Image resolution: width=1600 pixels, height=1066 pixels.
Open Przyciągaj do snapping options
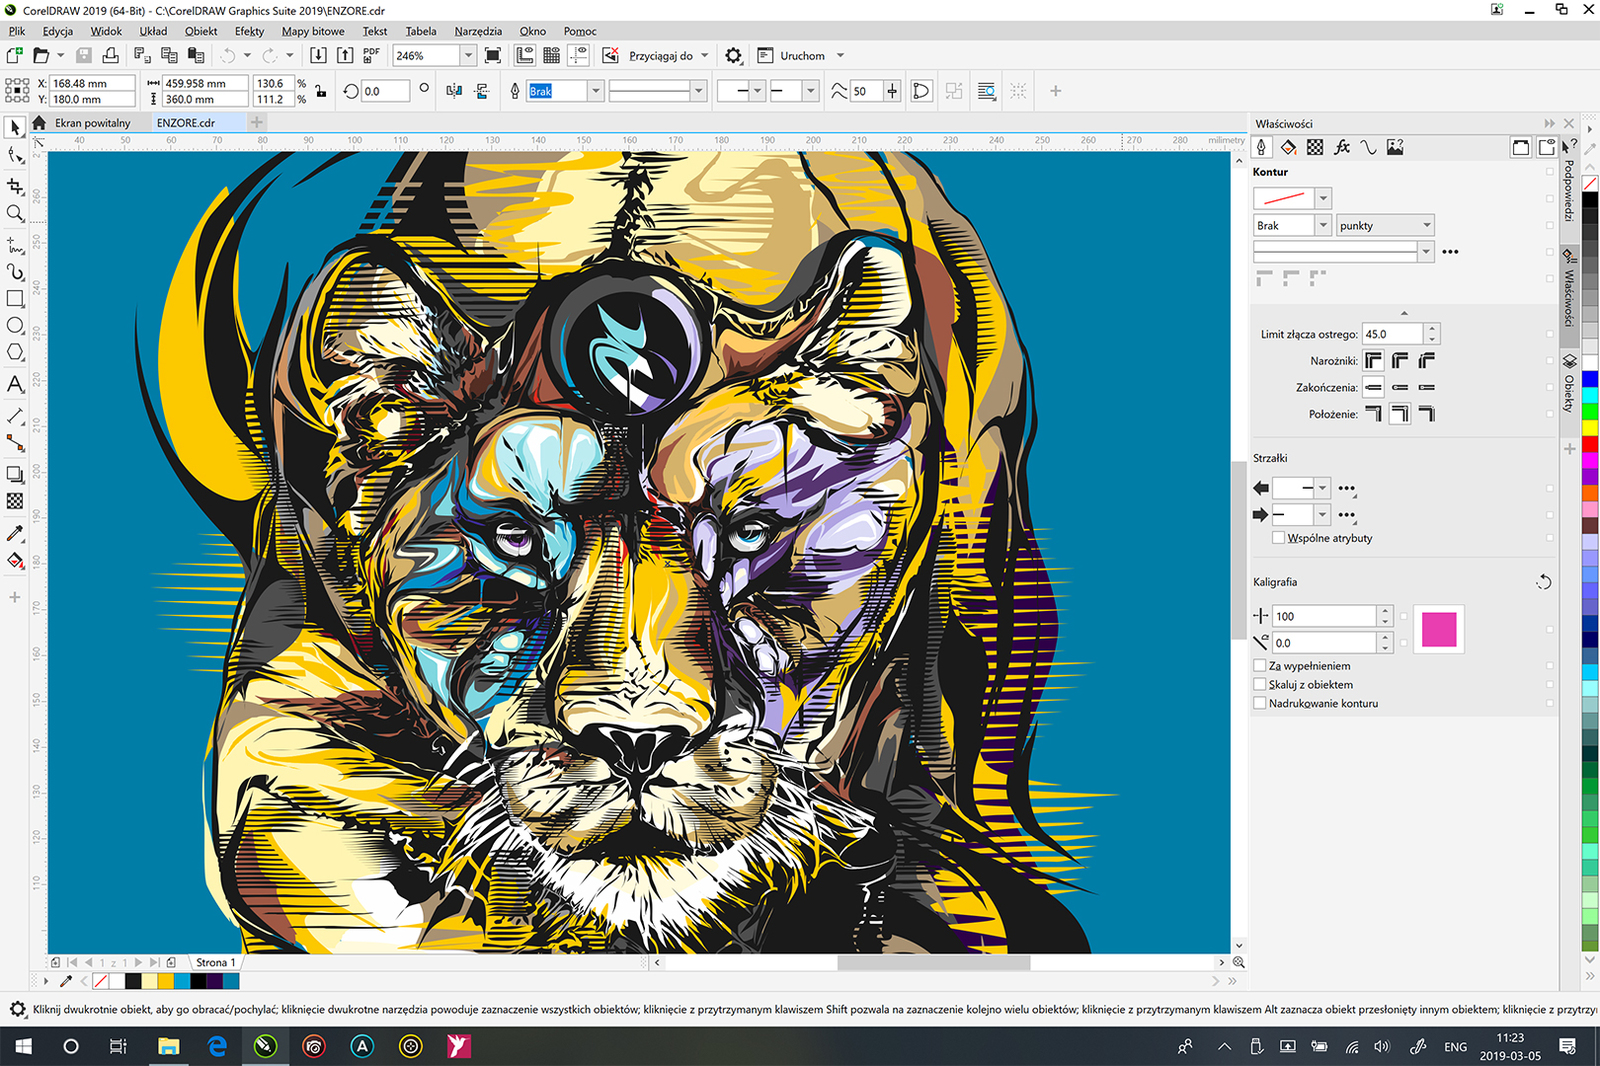point(661,55)
